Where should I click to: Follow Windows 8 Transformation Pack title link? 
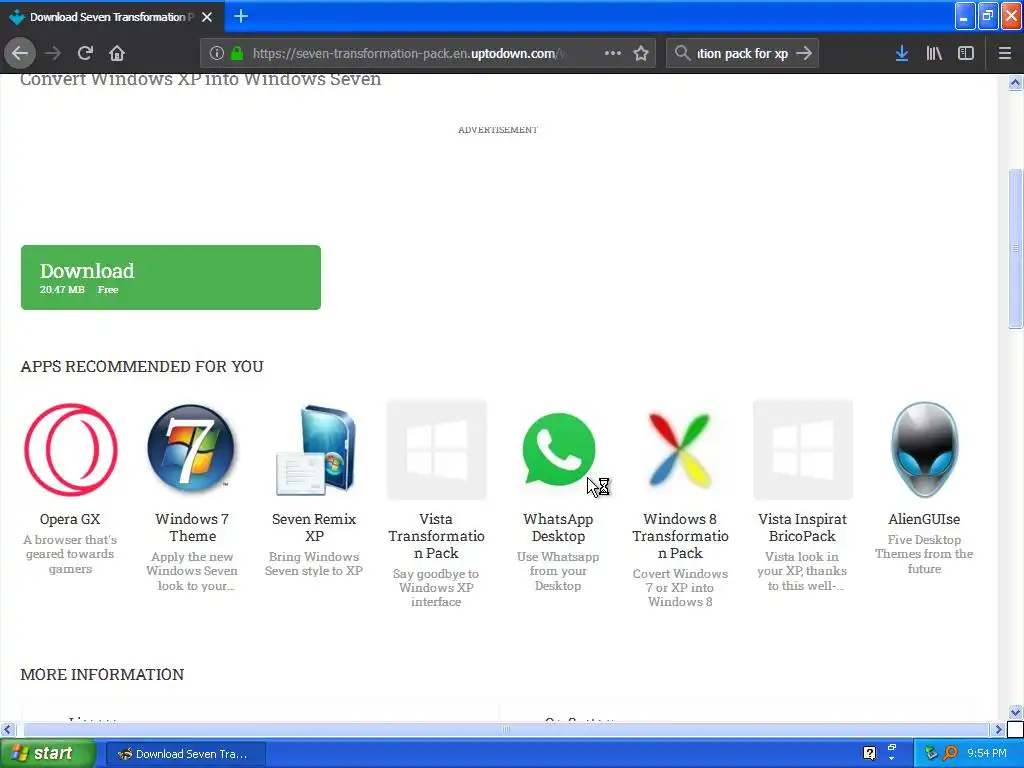point(680,536)
